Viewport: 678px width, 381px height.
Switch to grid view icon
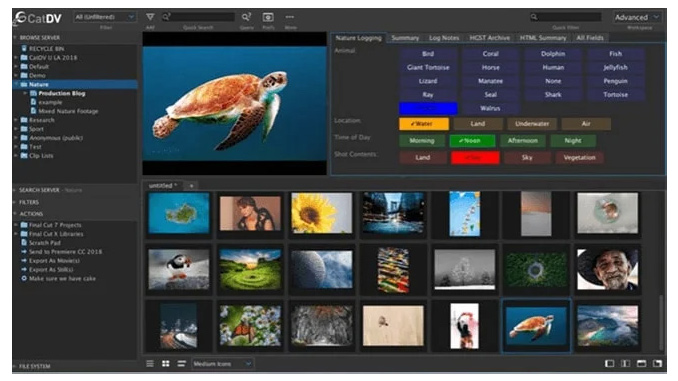(x=166, y=364)
